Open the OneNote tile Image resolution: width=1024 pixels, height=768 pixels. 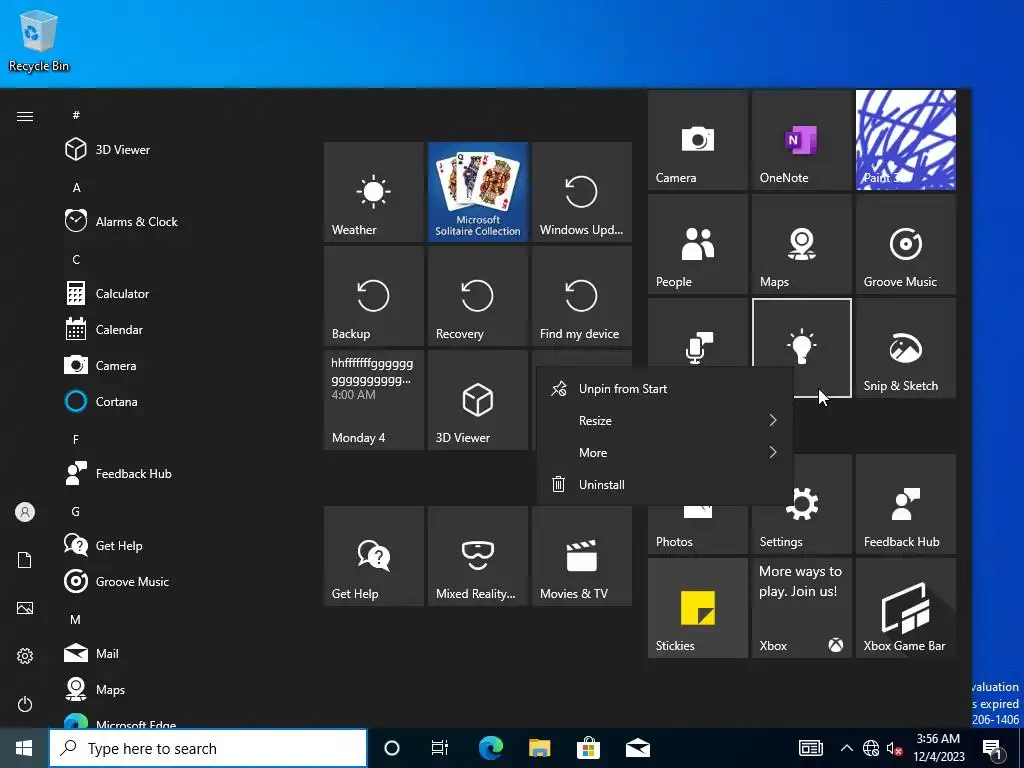802,140
